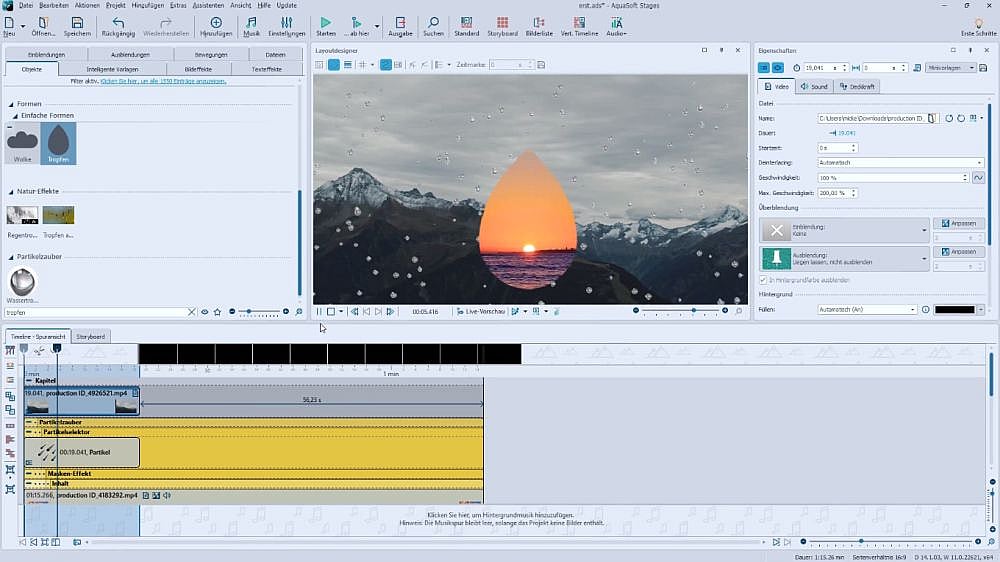
Task: Toggle eye visibility filter in toolbox search
Action: 204,312
